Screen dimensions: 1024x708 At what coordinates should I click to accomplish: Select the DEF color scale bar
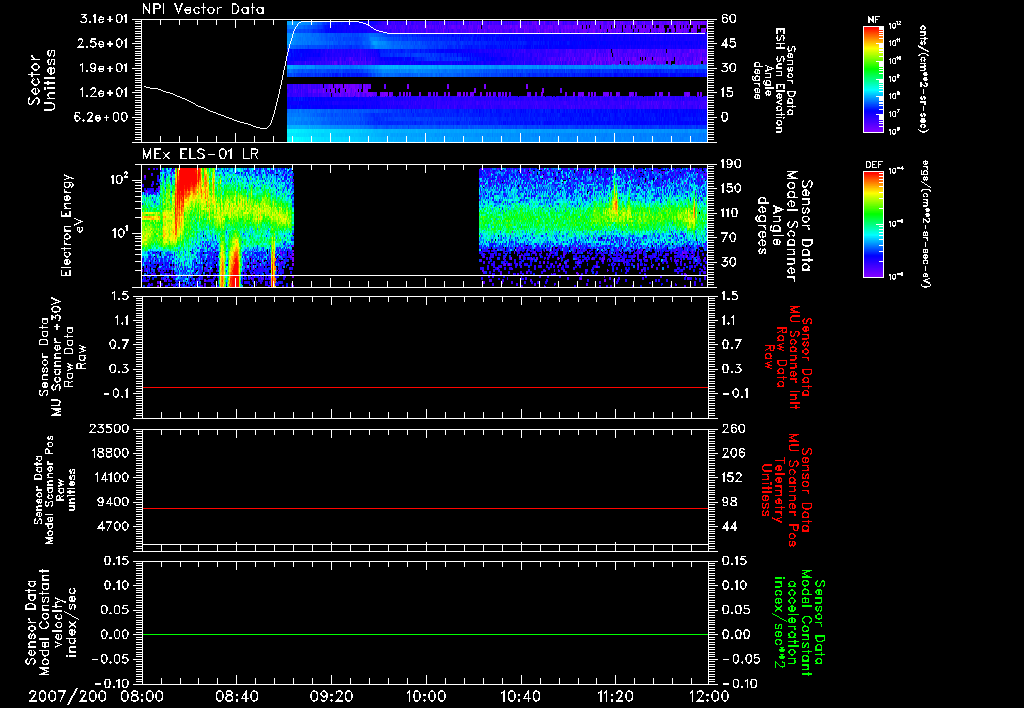coord(873,224)
